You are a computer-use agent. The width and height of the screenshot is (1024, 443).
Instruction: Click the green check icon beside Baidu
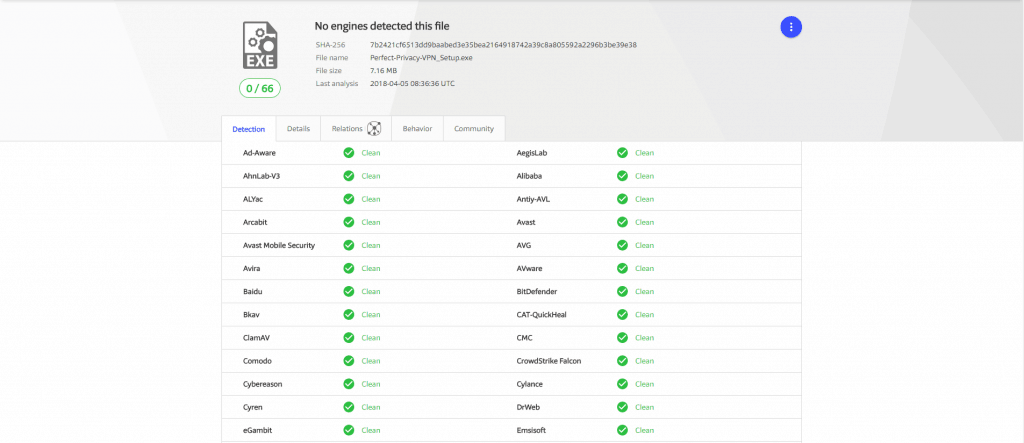(x=349, y=291)
